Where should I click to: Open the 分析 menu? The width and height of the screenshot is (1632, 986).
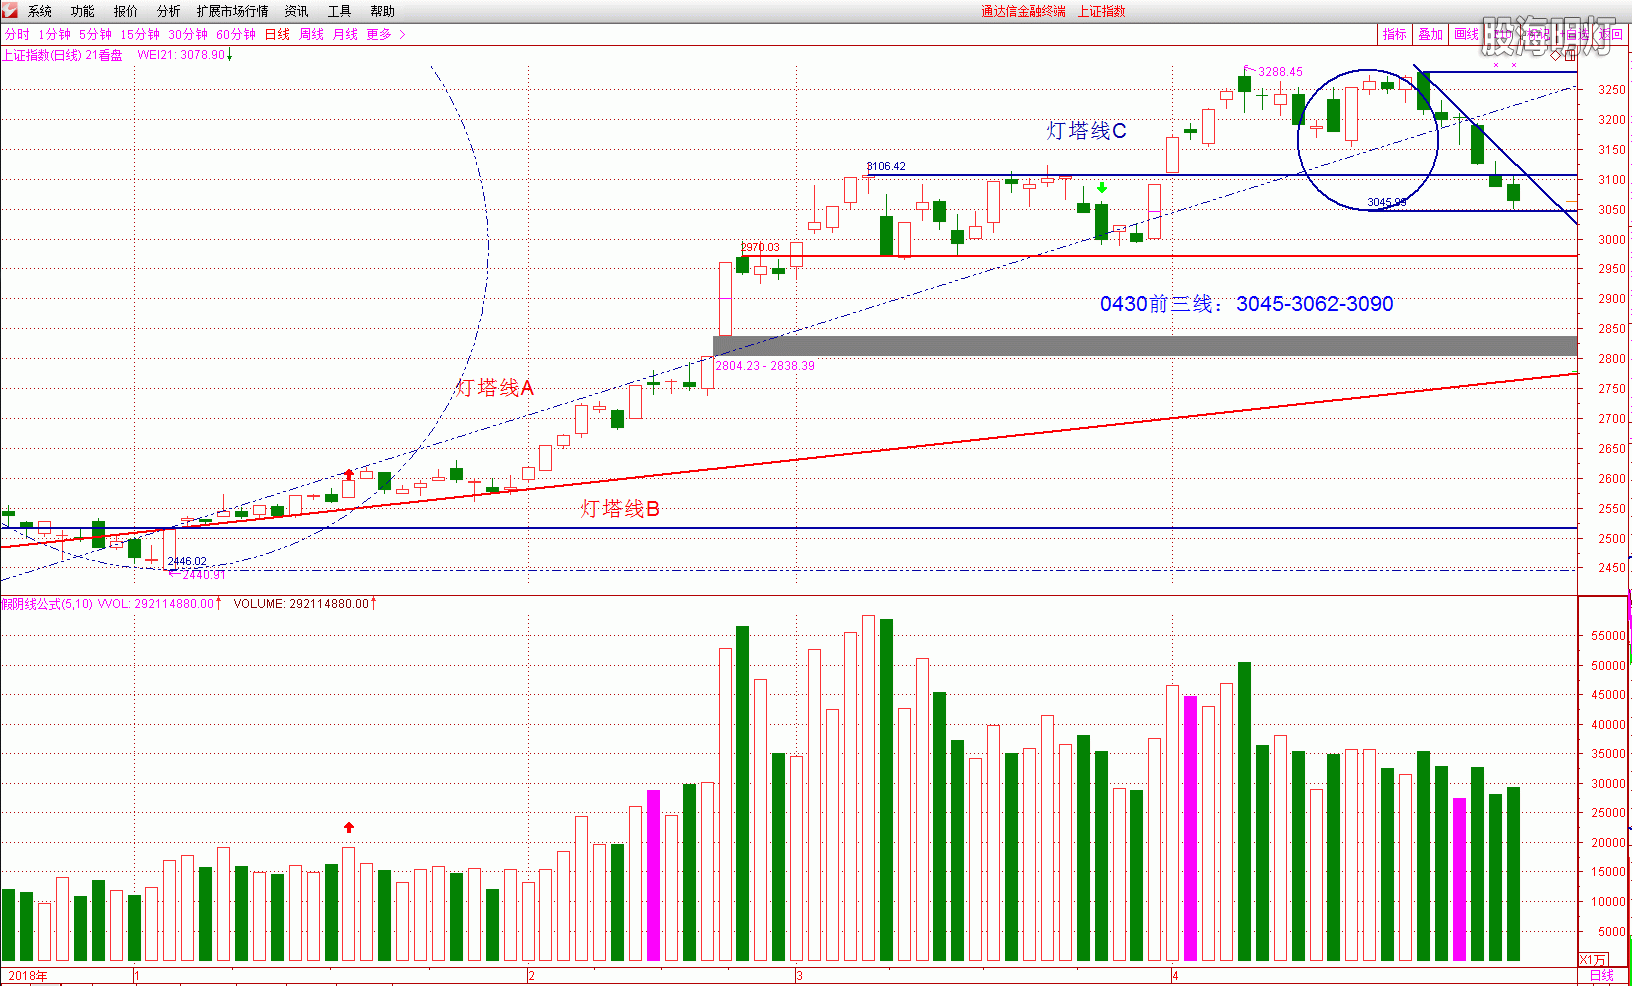click(169, 11)
